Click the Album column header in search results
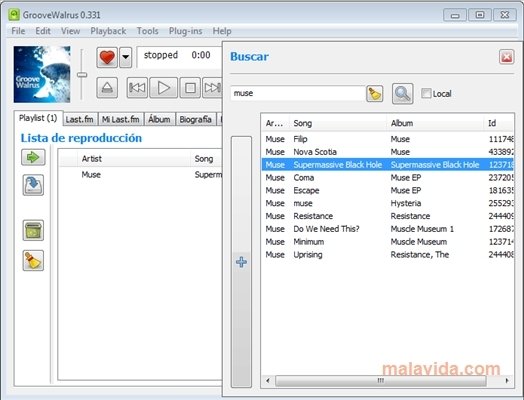This screenshot has width=524, height=400. click(x=435, y=123)
